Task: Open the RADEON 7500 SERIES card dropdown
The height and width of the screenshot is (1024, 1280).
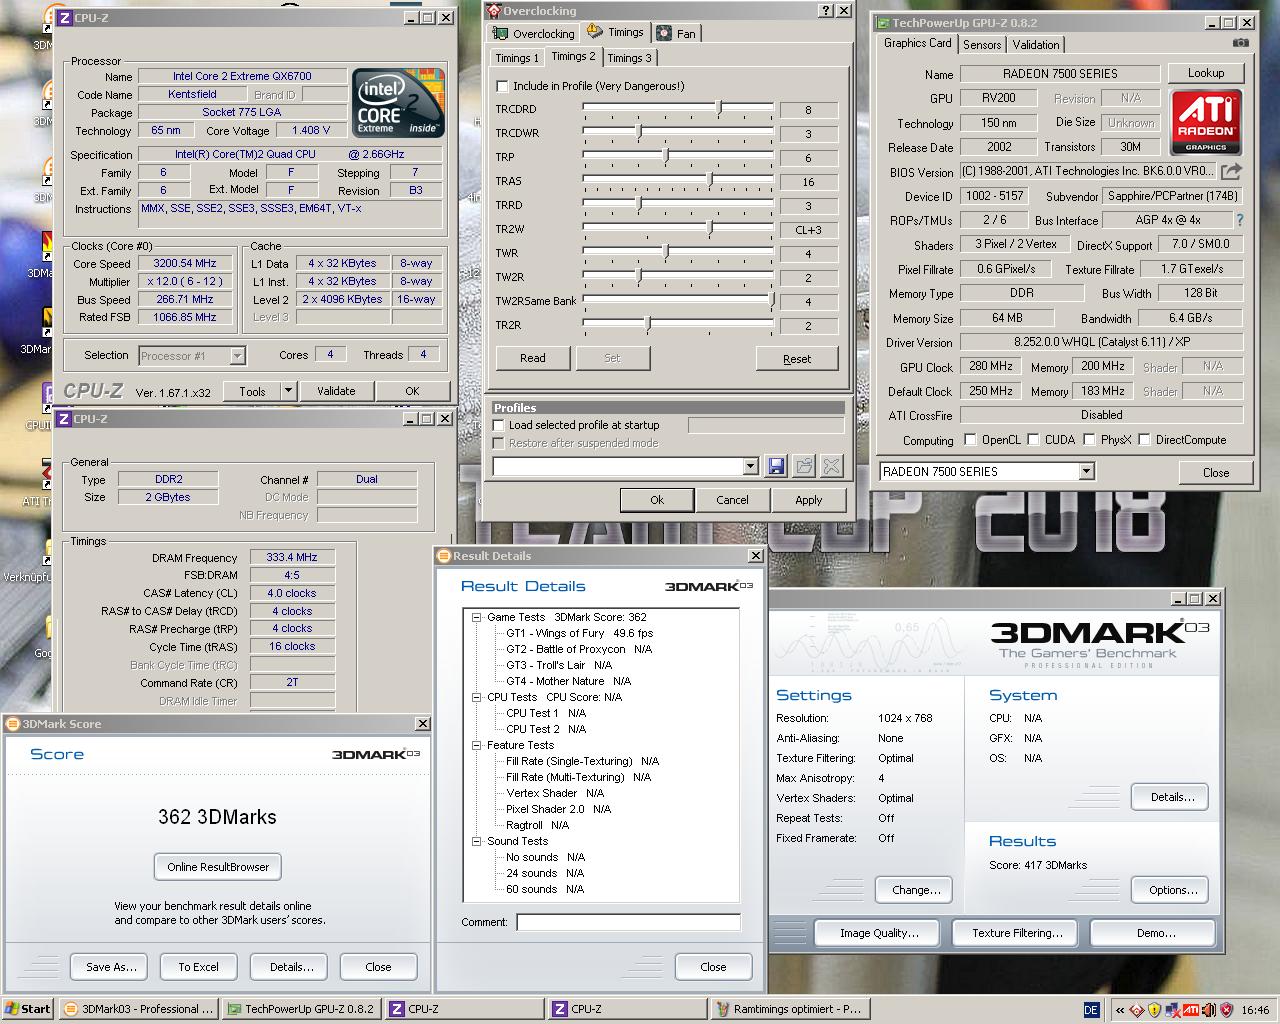Action: [x=1086, y=472]
